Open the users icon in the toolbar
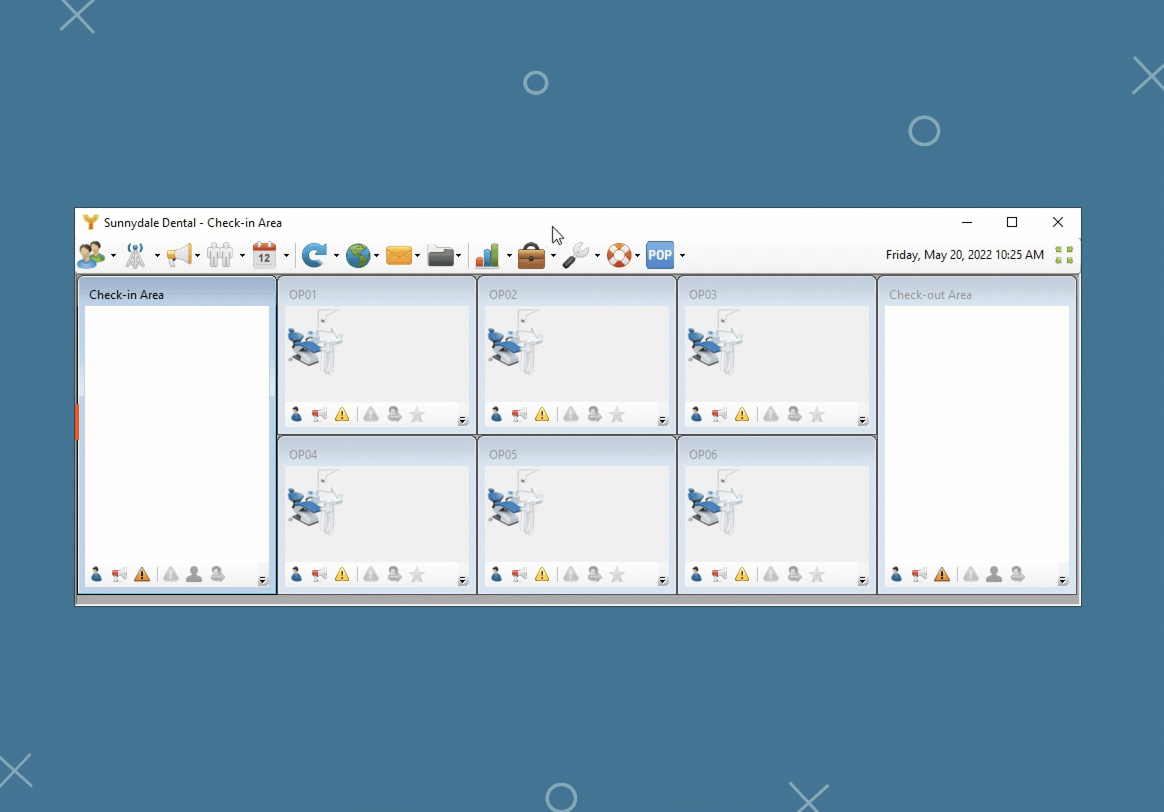Image resolution: width=1164 pixels, height=812 pixels. (x=91, y=255)
